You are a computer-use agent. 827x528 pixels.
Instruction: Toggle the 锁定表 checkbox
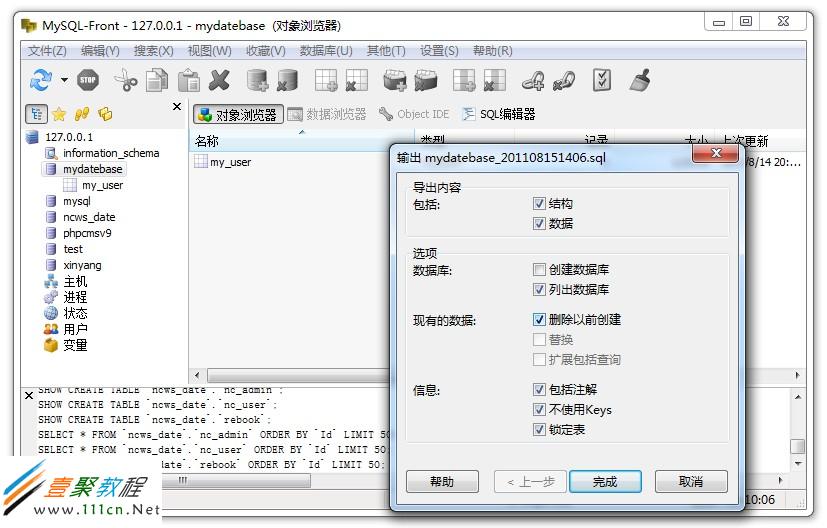click(539, 430)
